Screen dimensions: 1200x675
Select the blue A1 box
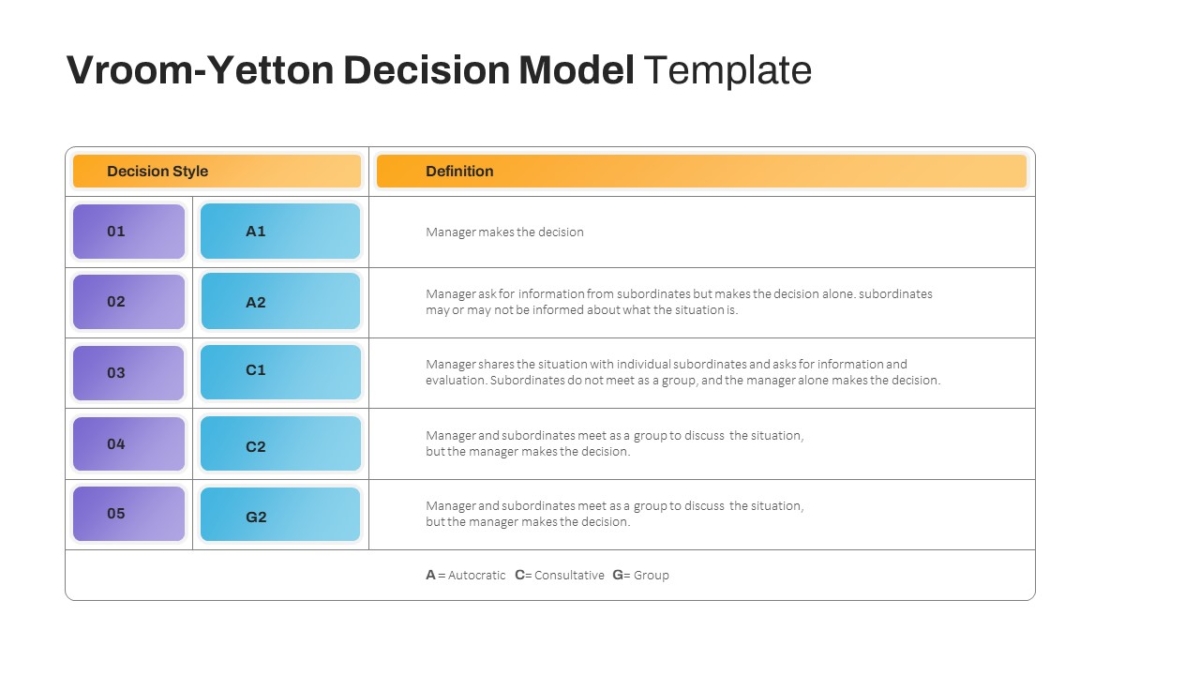(280, 231)
